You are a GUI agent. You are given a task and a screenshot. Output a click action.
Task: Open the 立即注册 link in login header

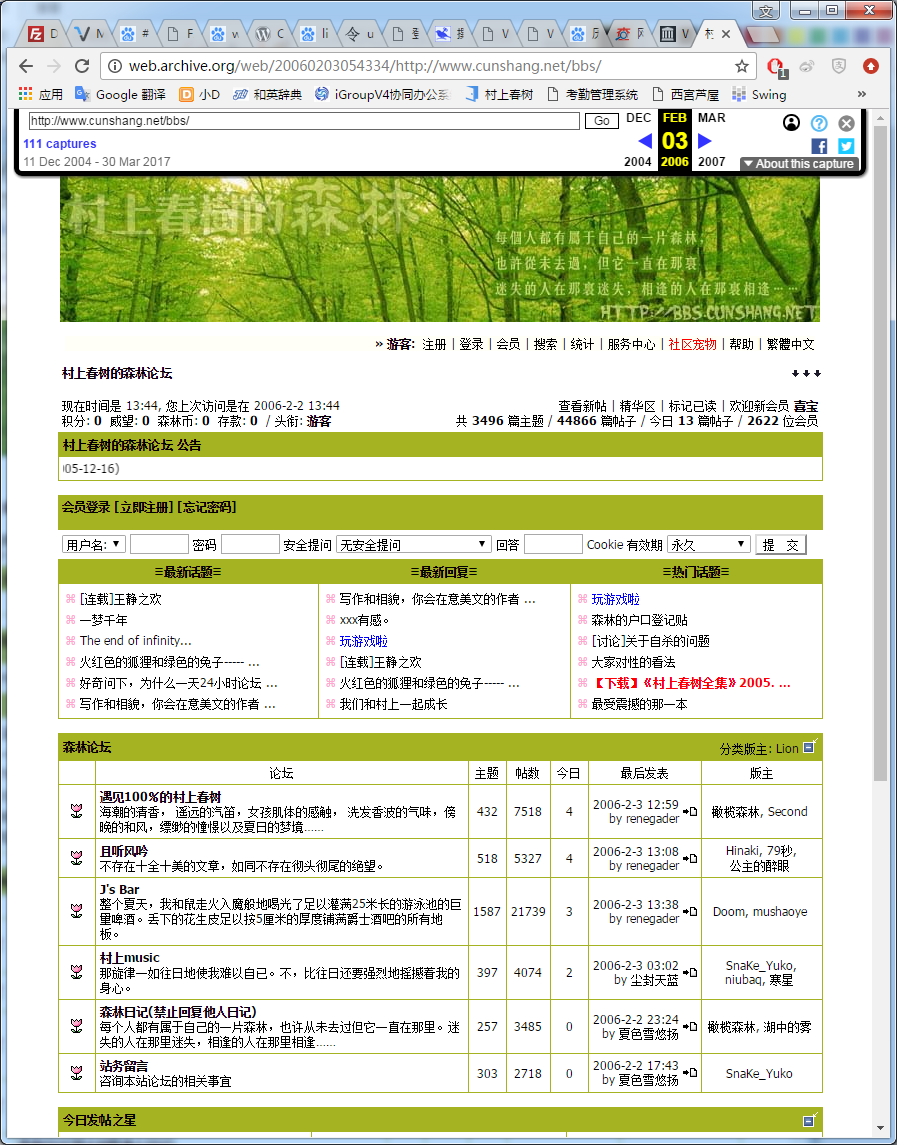pos(143,507)
